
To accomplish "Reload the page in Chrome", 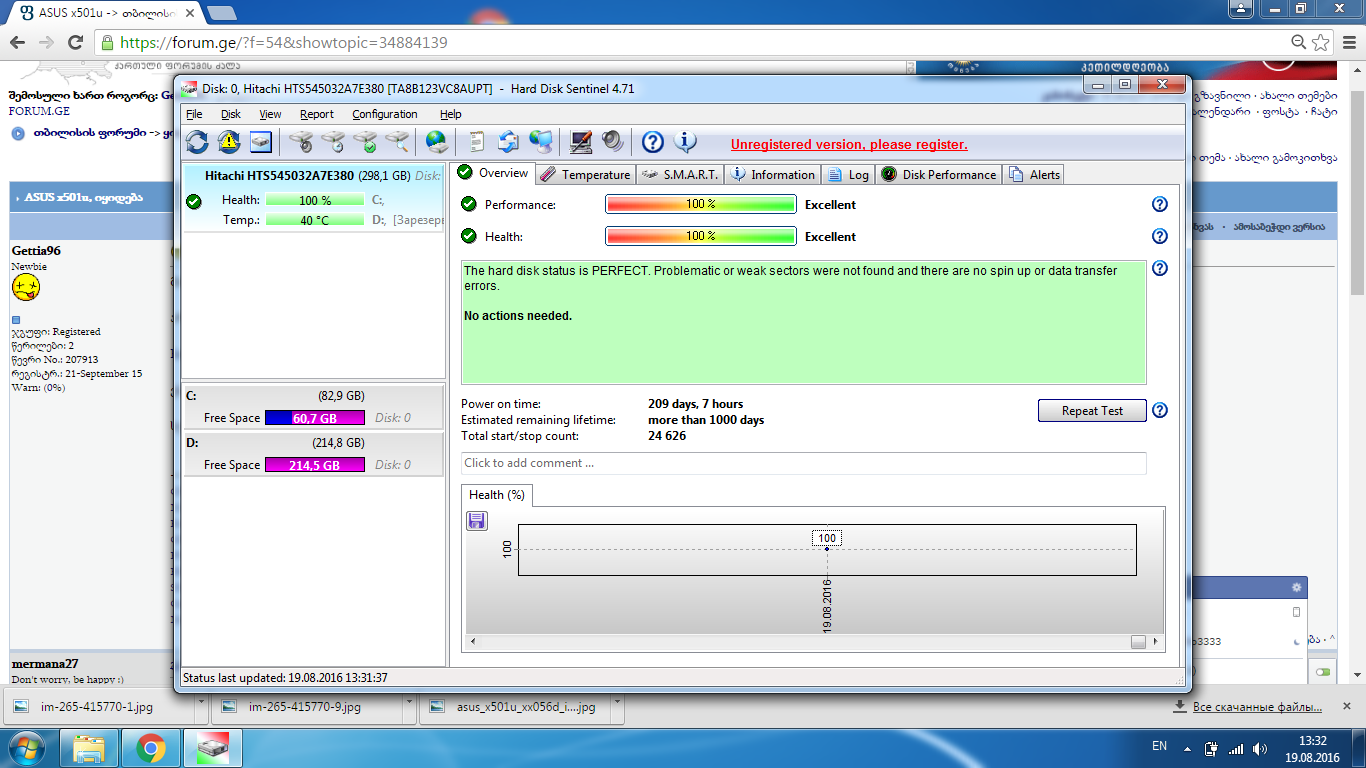I will tap(75, 42).
